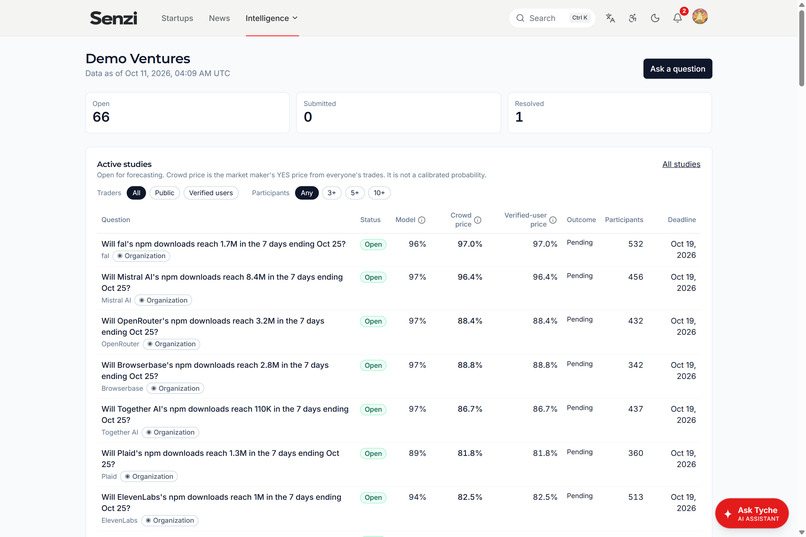Open the fal npm downloads 1.7M question

(x=224, y=244)
